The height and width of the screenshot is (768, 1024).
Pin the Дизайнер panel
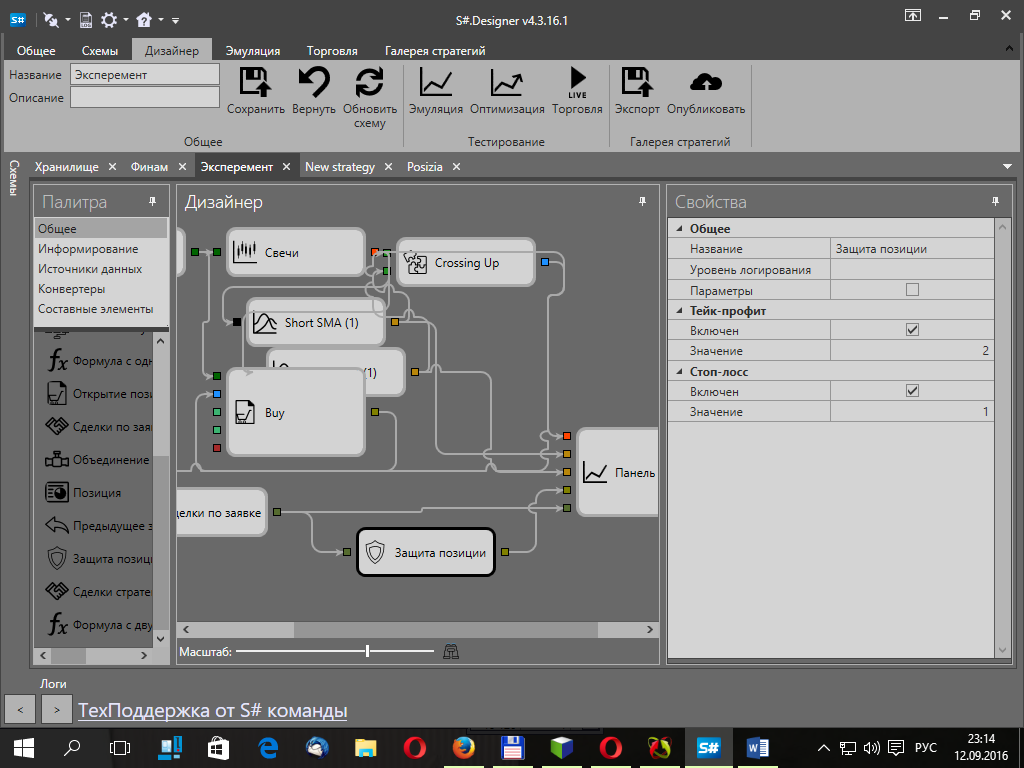[643, 202]
